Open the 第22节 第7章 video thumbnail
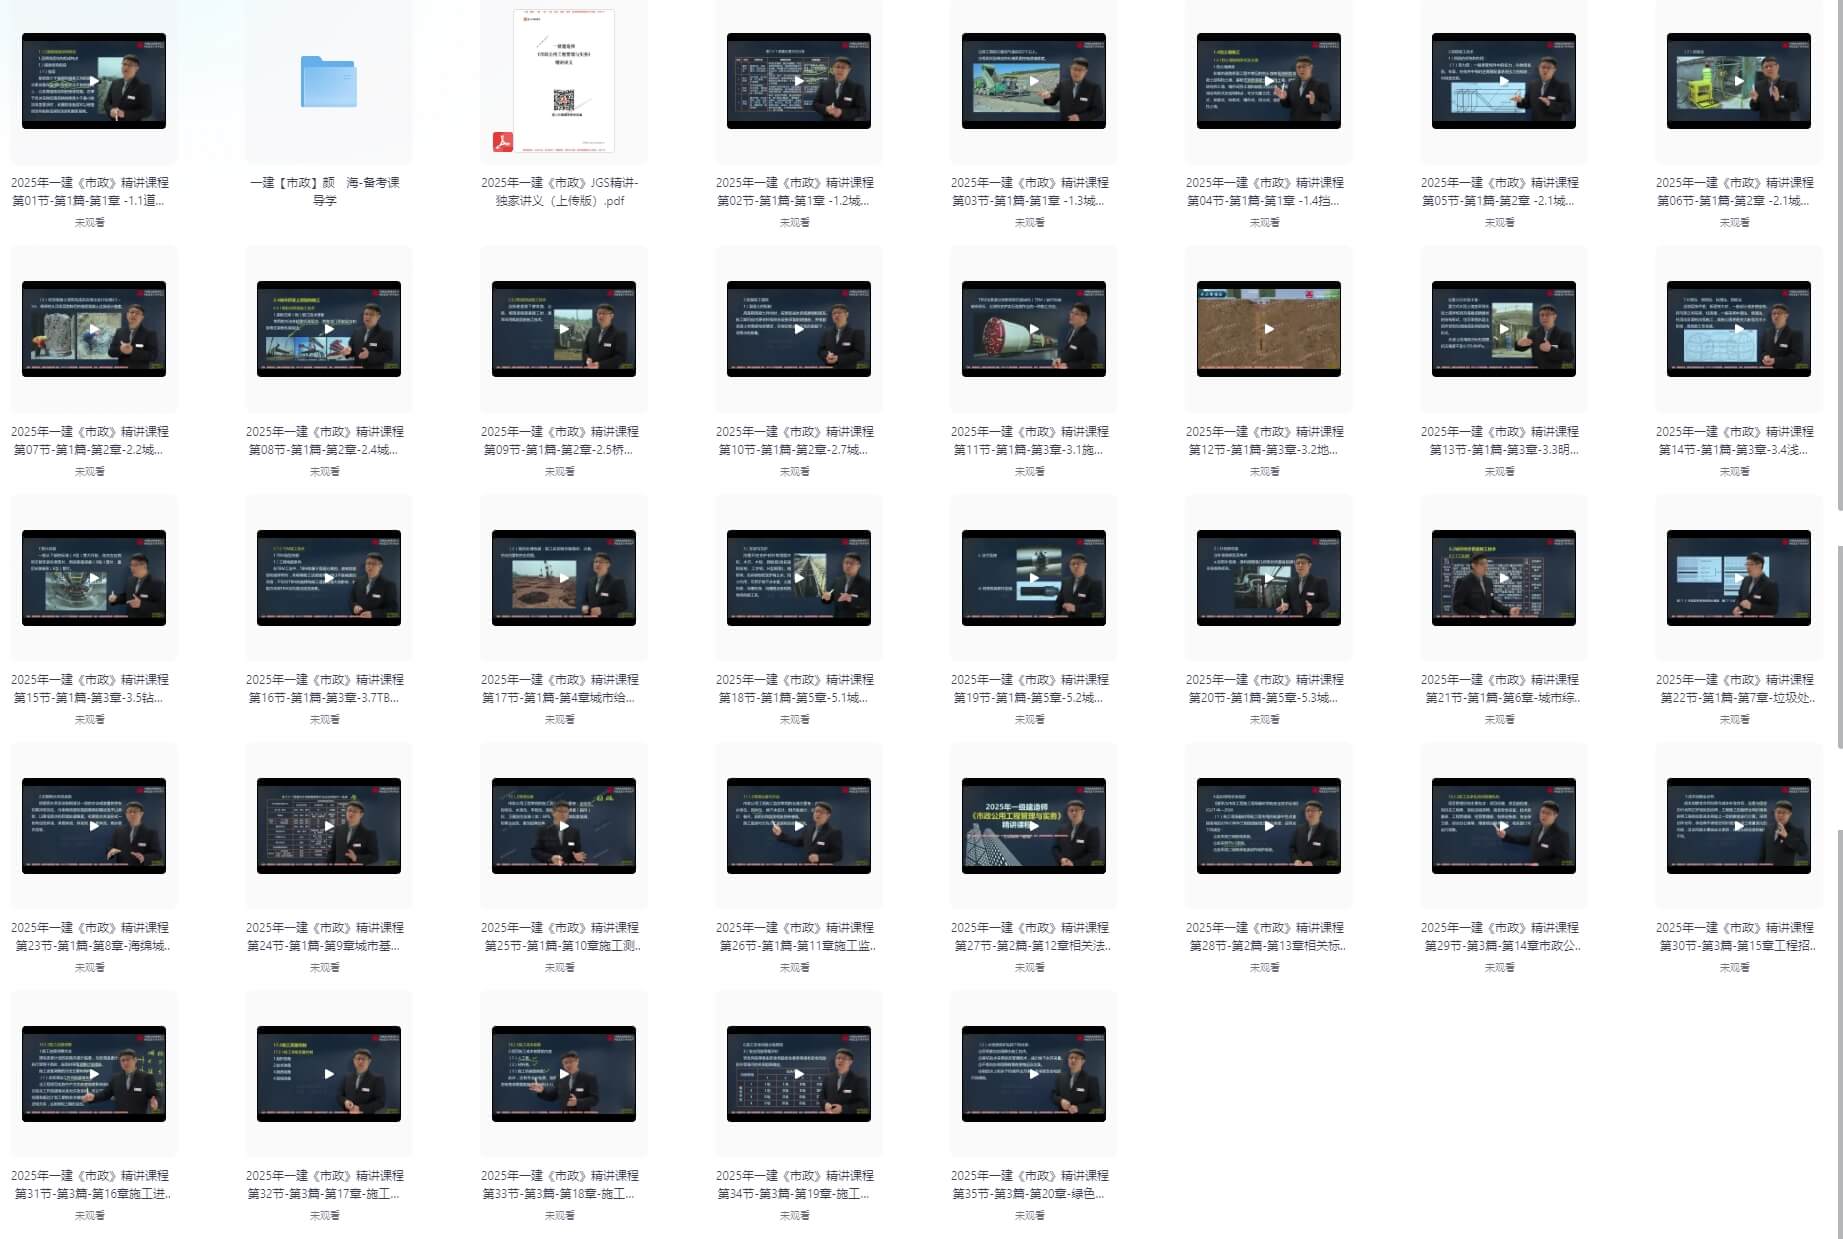The height and width of the screenshot is (1239, 1843). coord(1738,578)
